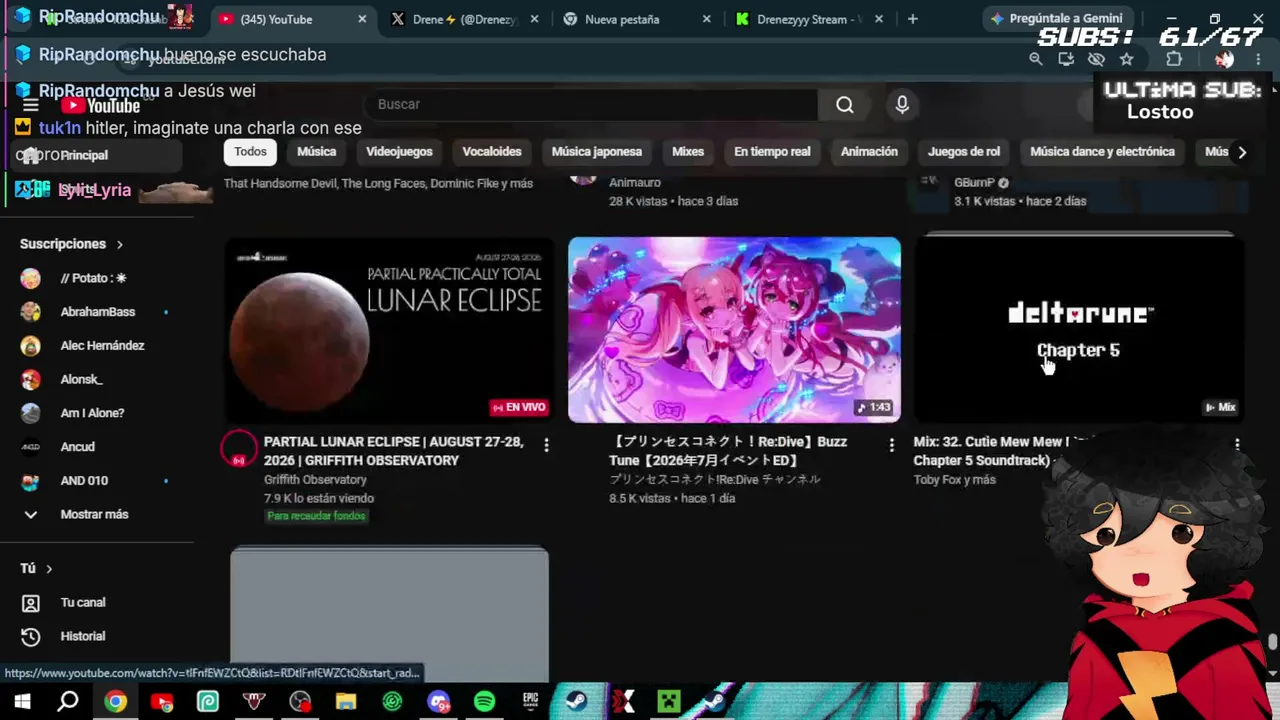The height and width of the screenshot is (720, 1280).
Task: Open the Buzz Tune video title
Action: click(x=728, y=451)
